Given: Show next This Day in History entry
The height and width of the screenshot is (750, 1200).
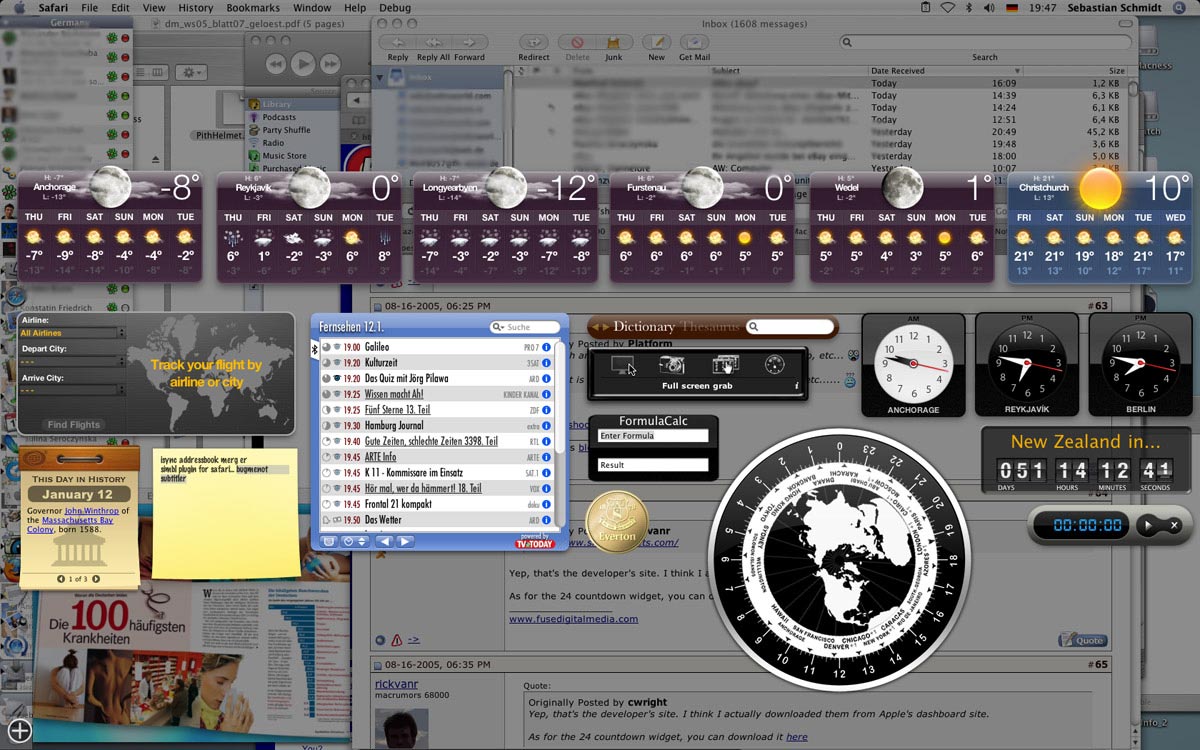Looking at the screenshot, I should point(96,579).
